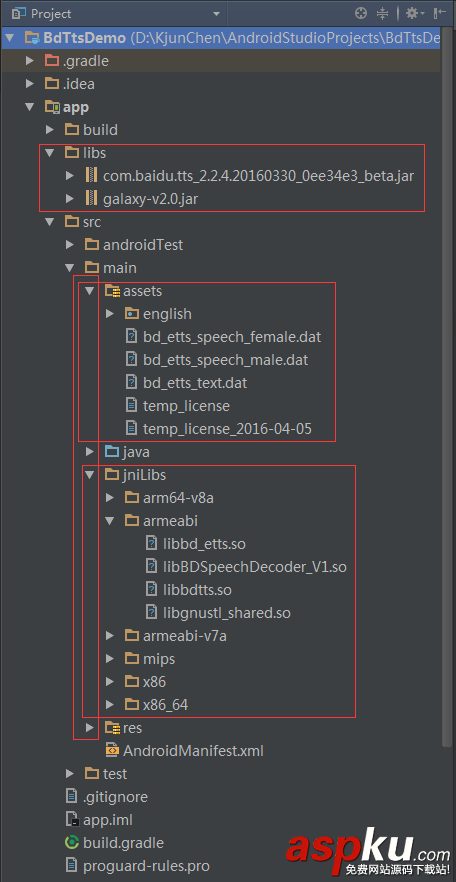Click the app module icon

[52, 107]
